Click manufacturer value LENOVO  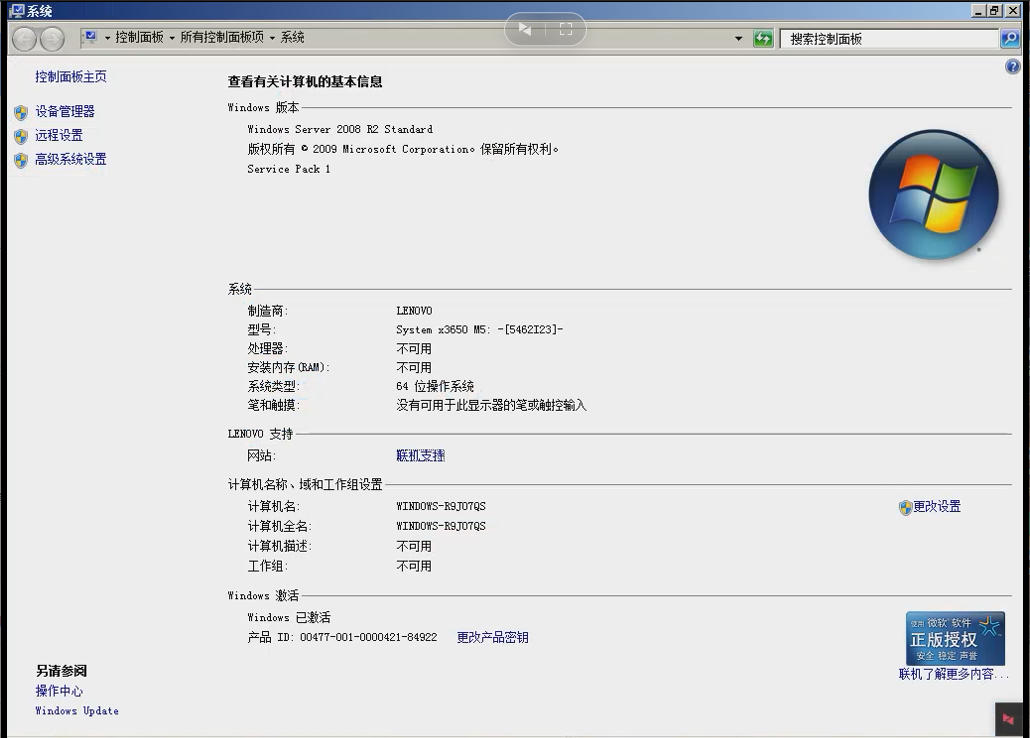(x=414, y=311)
